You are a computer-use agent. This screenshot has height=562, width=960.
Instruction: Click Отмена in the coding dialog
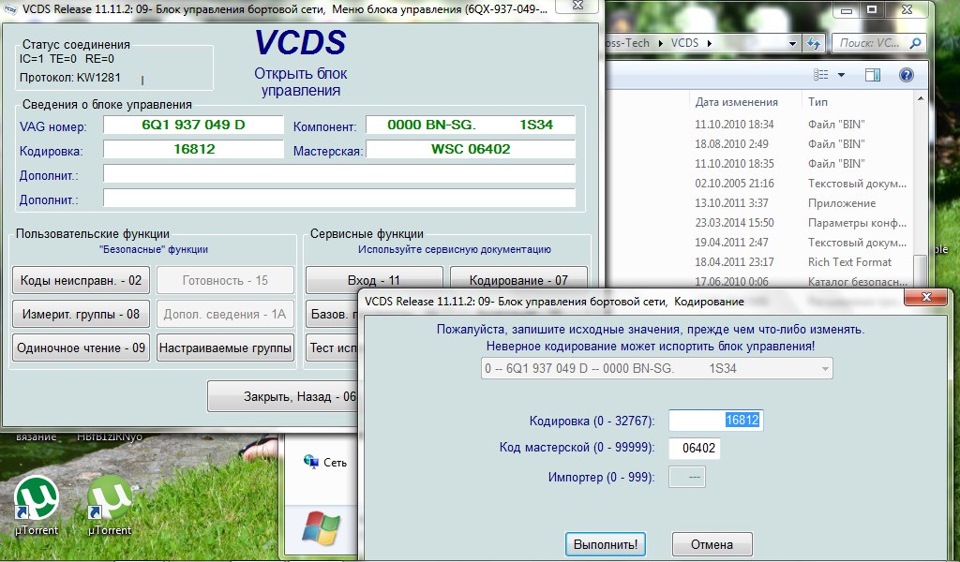(x=711, y=544)
